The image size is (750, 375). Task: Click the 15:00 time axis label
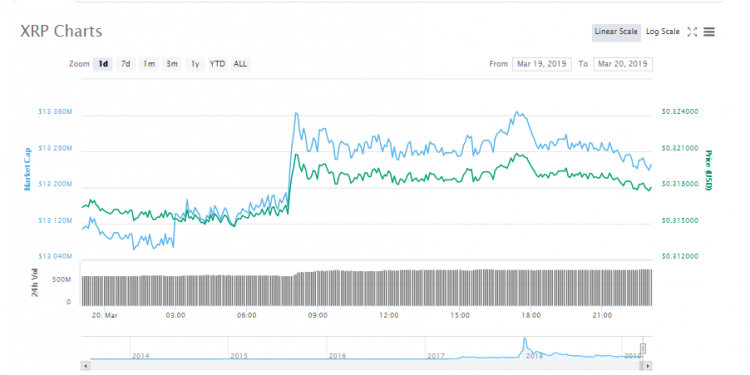click(460, 315)
